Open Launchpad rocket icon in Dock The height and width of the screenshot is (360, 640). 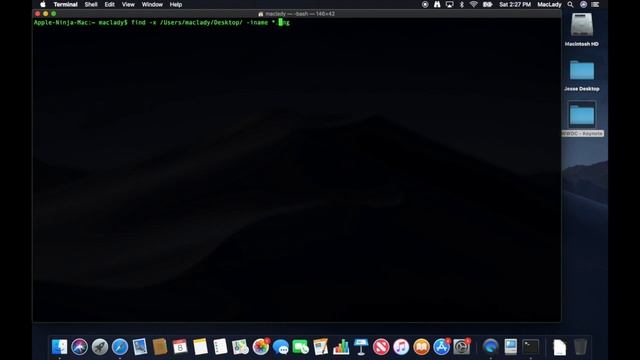pyautogui.click(x=100, y=347)
